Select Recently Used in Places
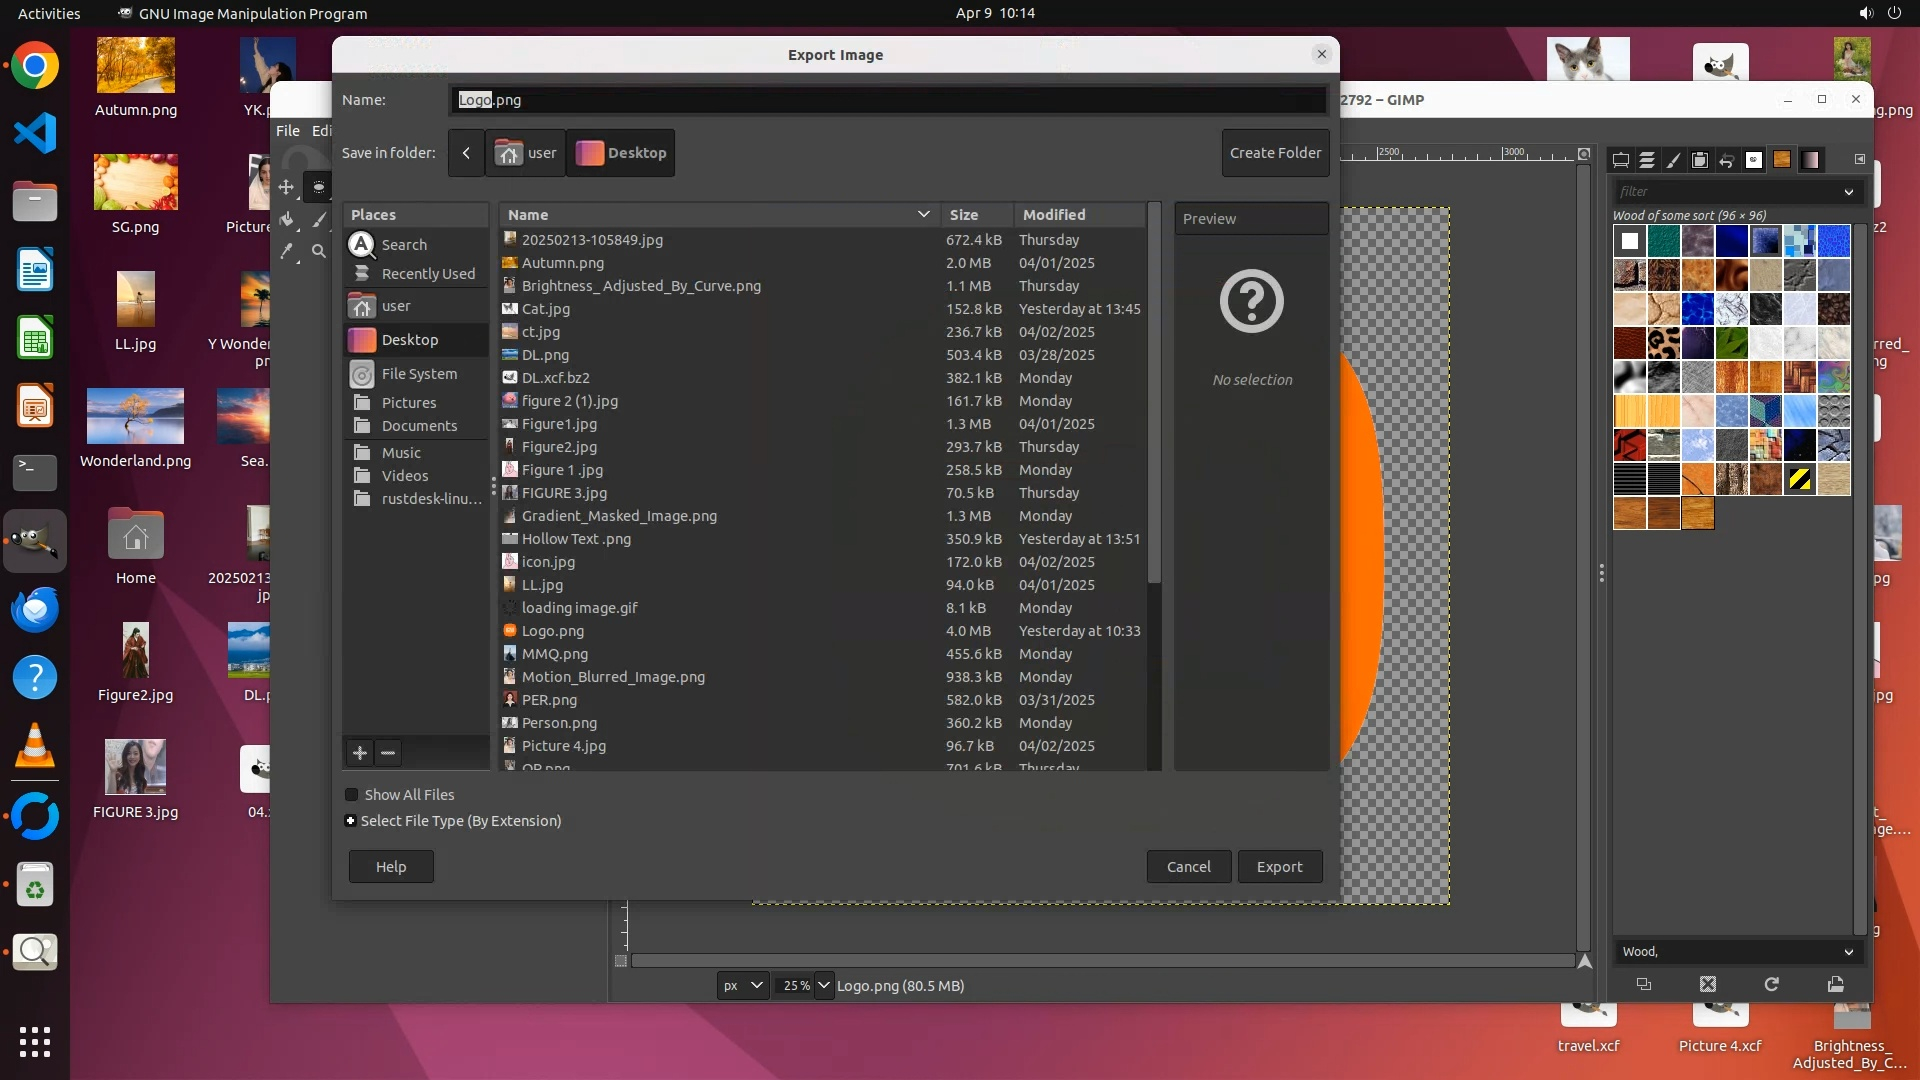The image size is (1920, 1080). click(427, 274)
